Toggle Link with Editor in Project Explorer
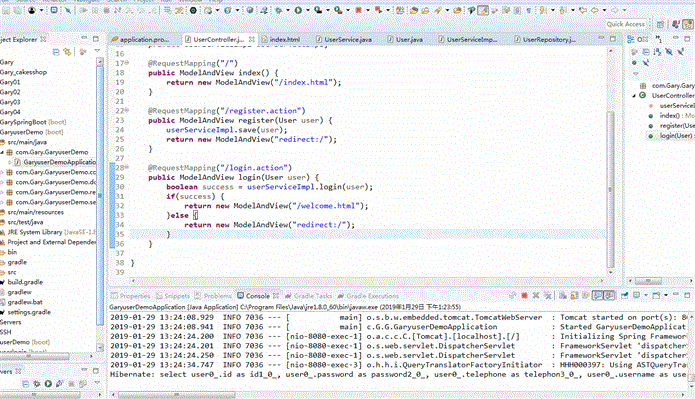The width and height of the screenshot is (695, 399). pos(67,52)
